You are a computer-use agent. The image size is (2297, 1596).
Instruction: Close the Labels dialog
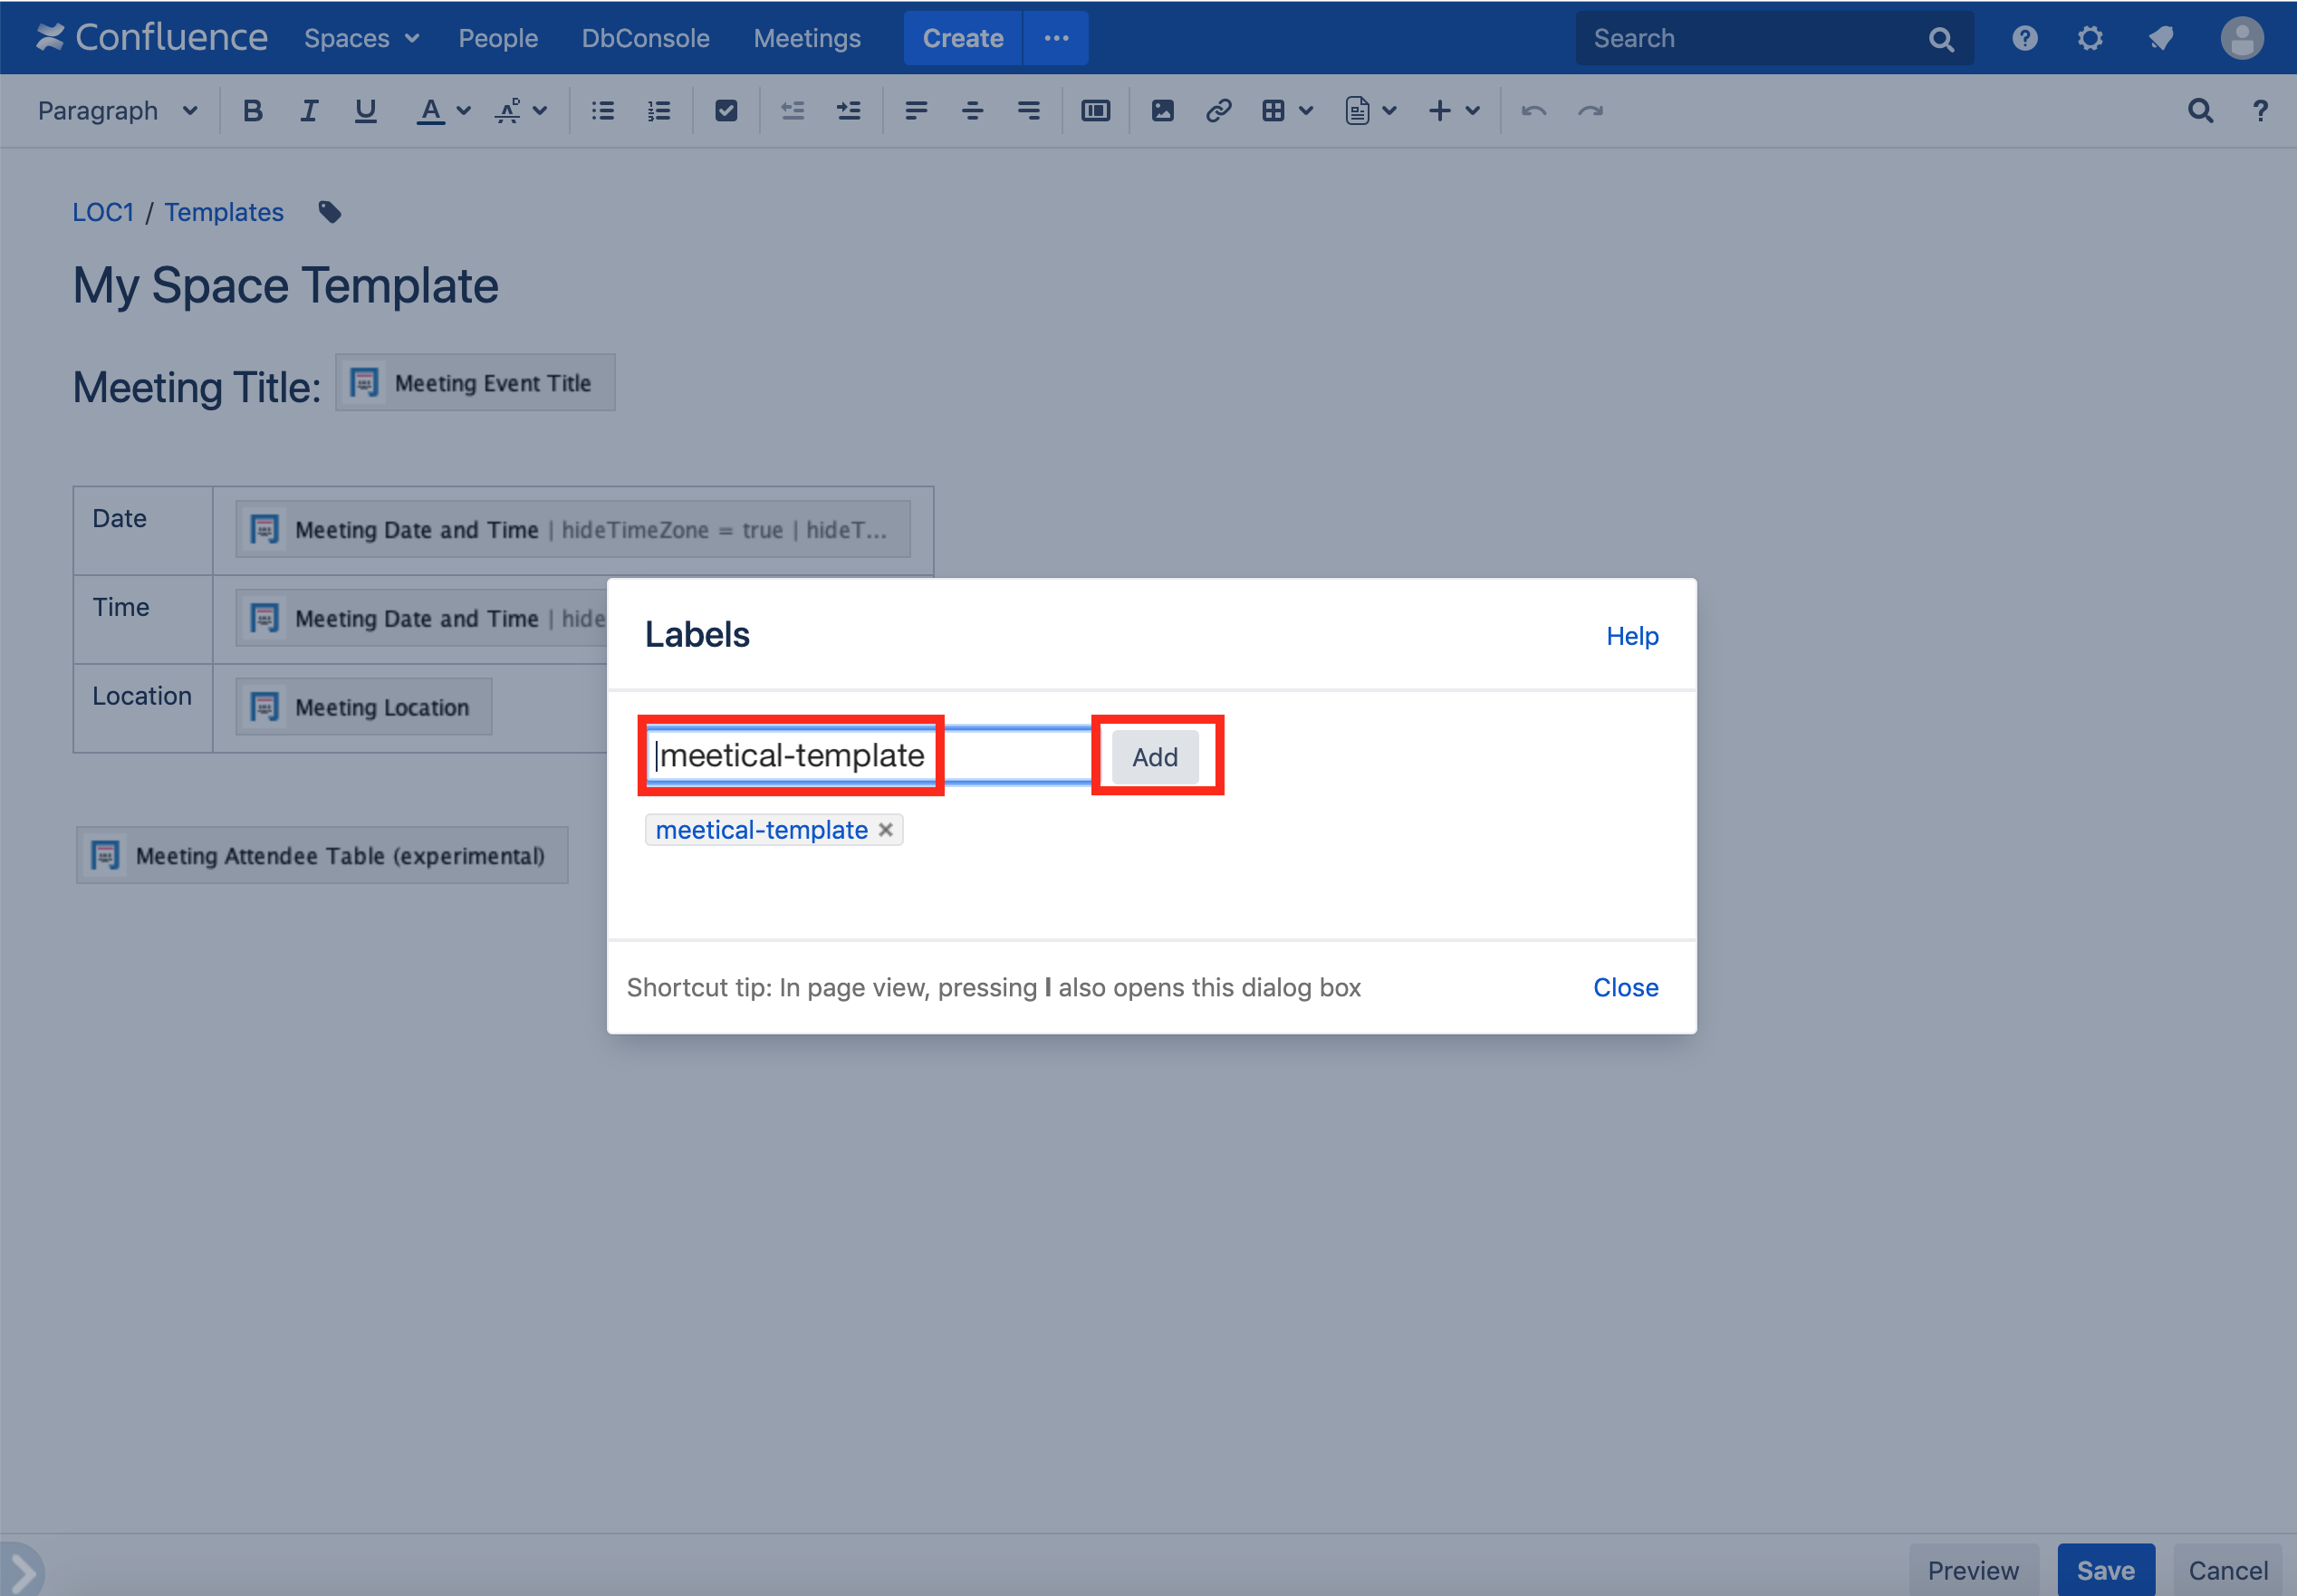coord(1626,987)
